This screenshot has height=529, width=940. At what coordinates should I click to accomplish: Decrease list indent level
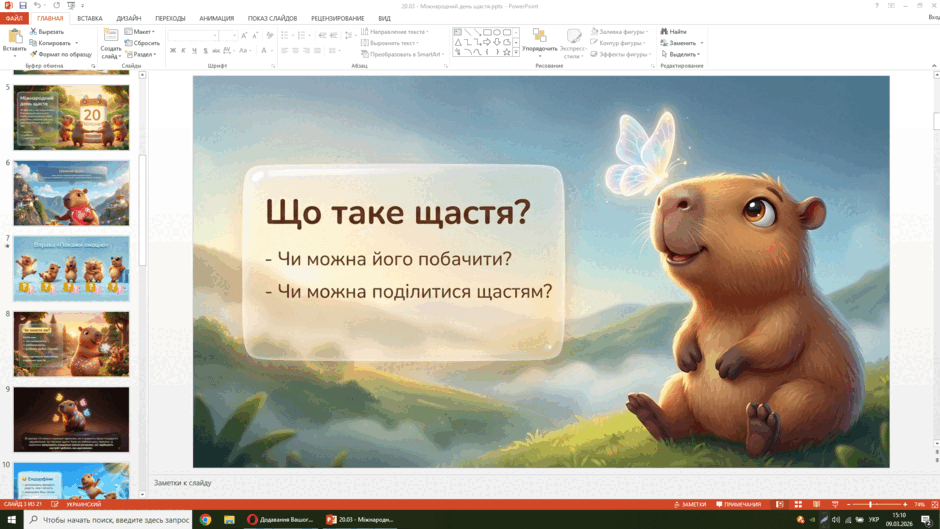pyautogui.click(x=322, y=35)
